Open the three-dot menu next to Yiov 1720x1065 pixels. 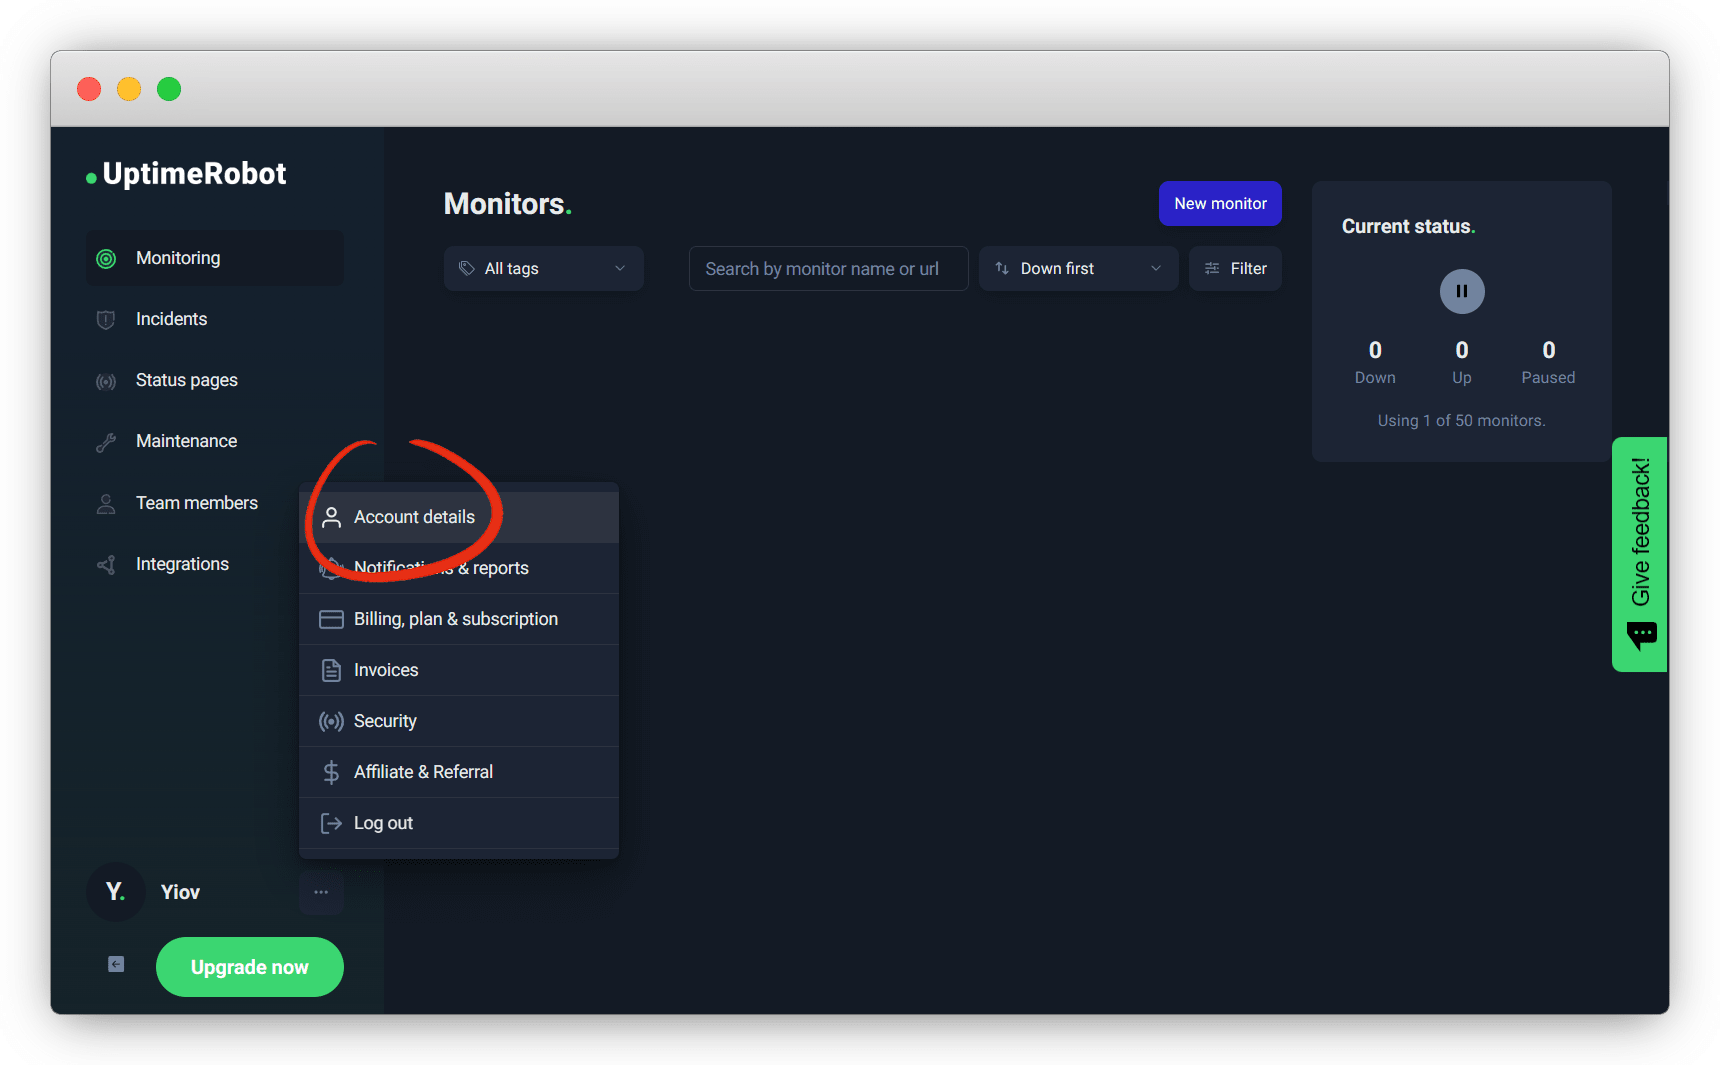click(x=321, y=892)
